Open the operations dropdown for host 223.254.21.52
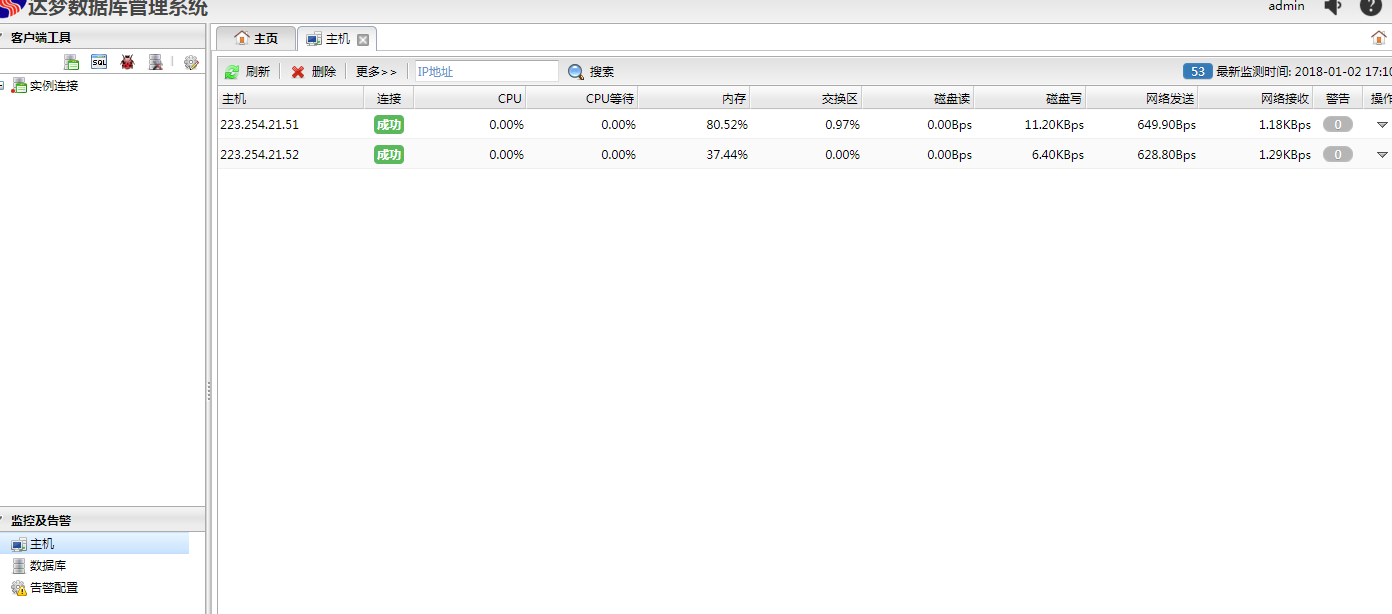 1383,155
